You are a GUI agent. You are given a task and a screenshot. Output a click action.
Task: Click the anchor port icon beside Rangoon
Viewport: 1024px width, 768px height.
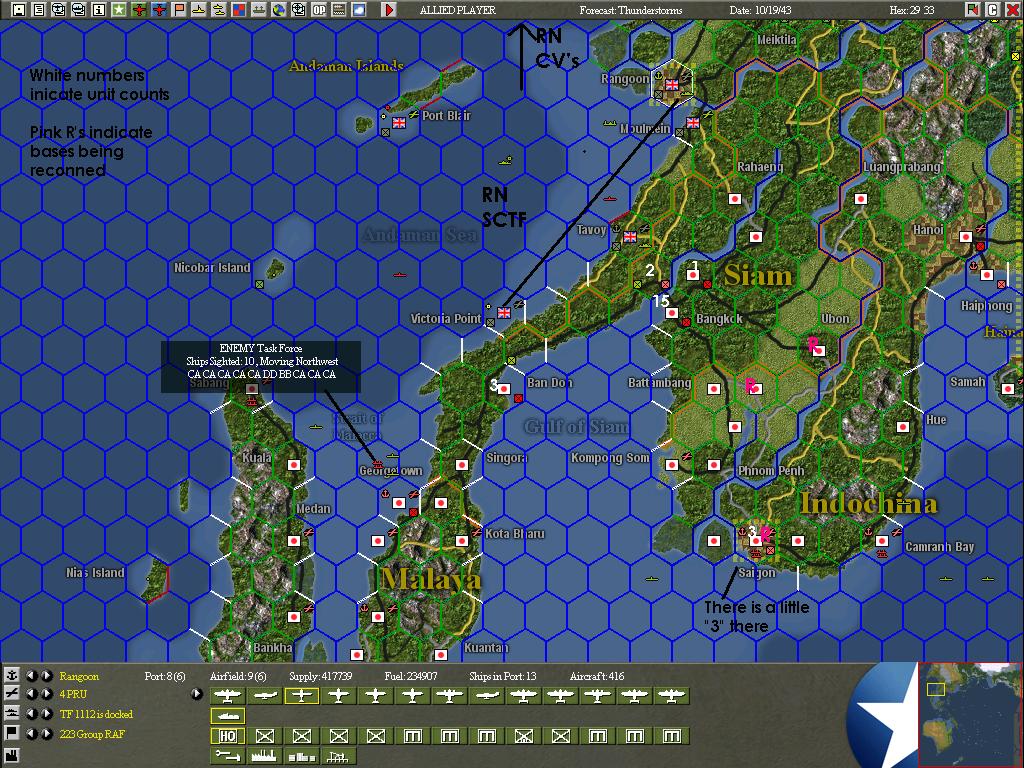click(x=11, y=675)
